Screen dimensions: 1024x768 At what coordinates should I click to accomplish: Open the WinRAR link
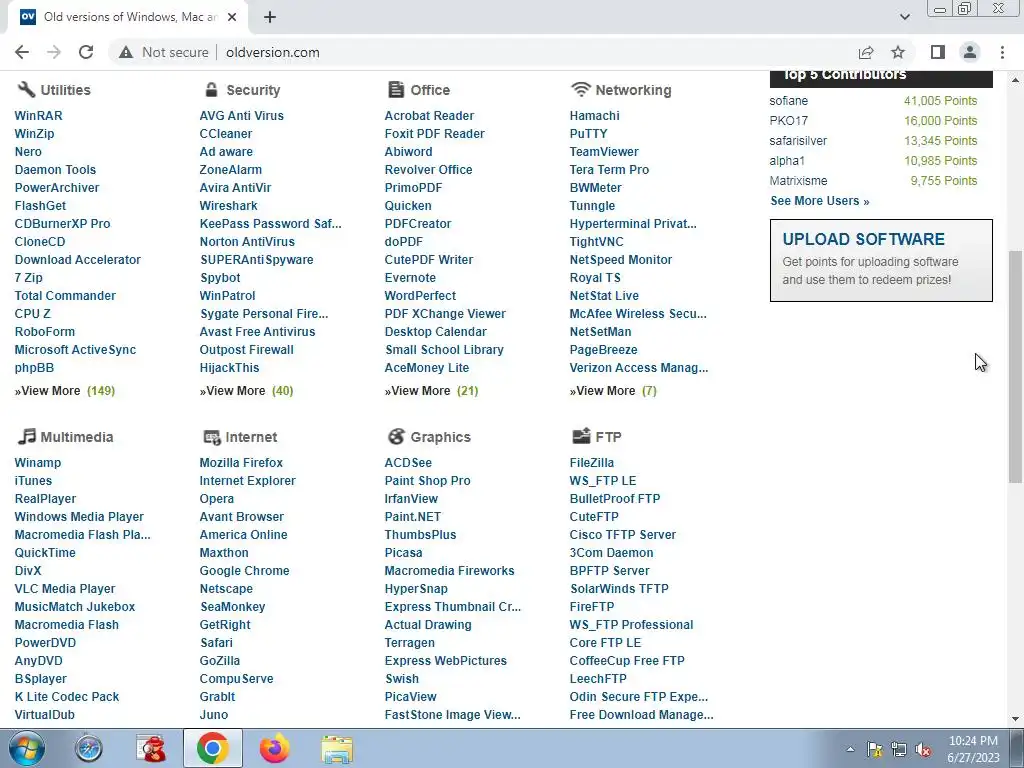coord(39,116)
